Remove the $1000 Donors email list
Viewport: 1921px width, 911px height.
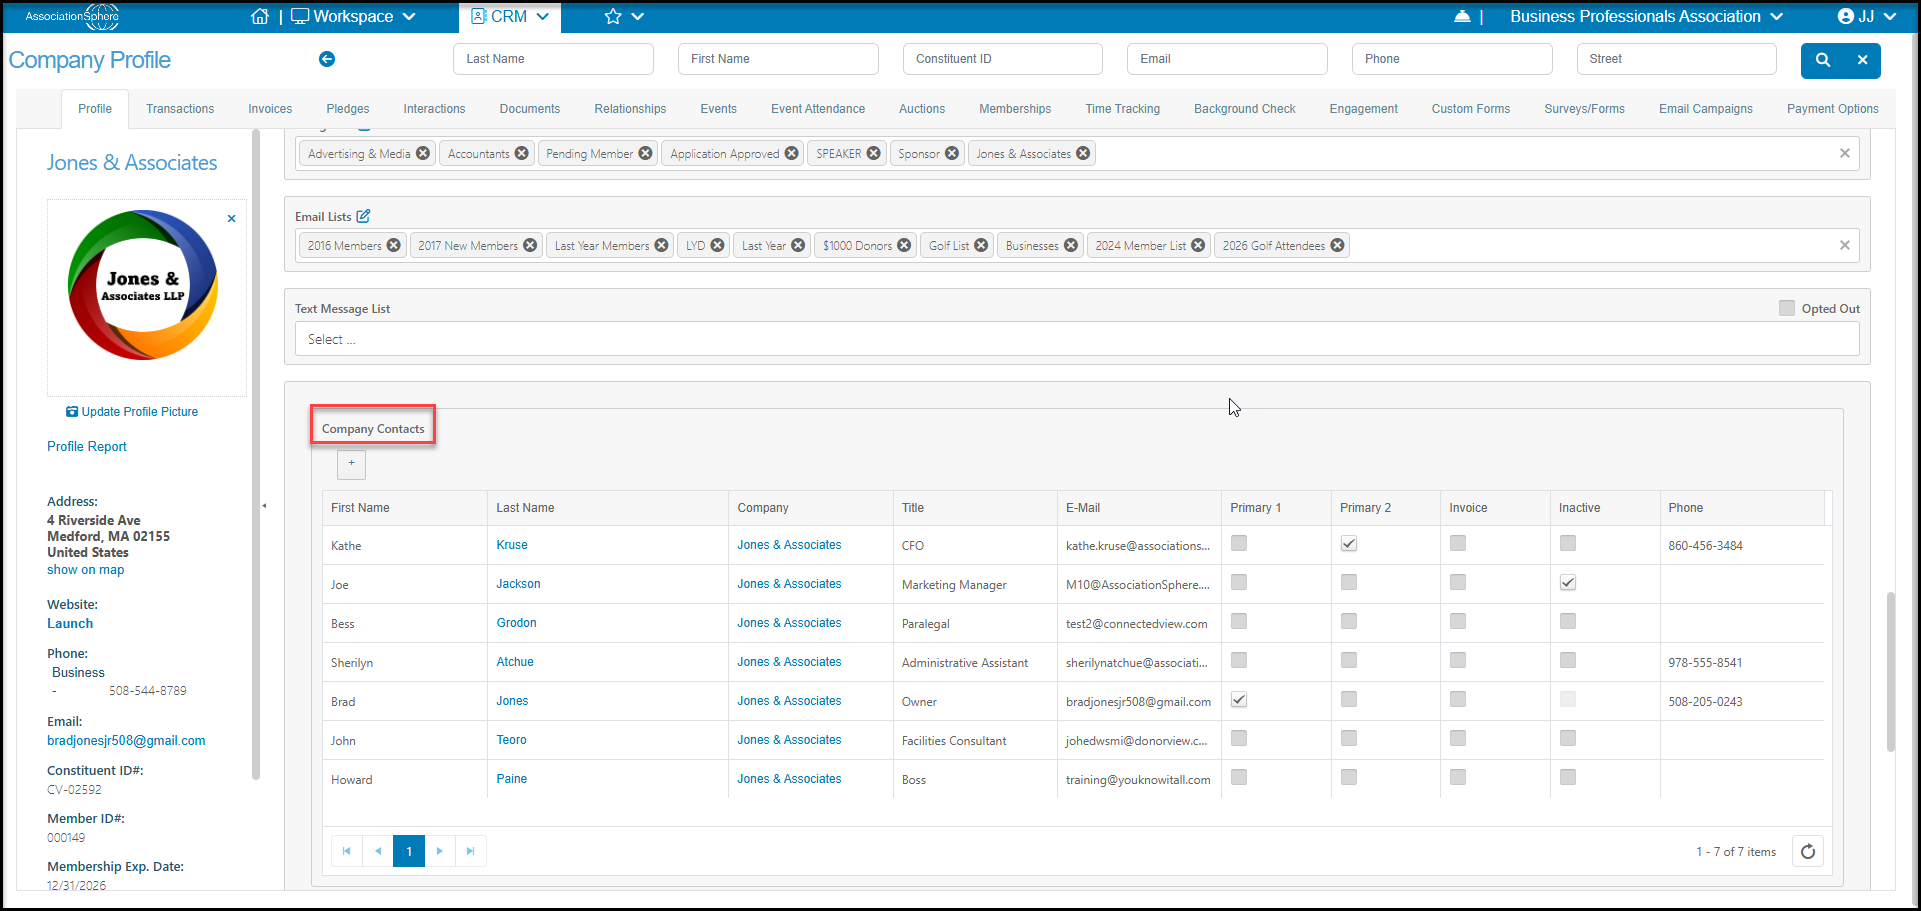click(x=904, y=245)
